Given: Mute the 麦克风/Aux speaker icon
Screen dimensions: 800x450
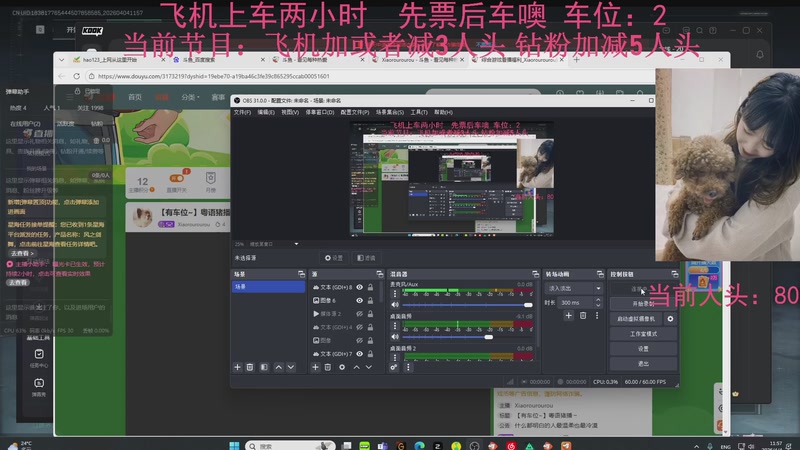Looking at the screenshot, I should (395, 305).
